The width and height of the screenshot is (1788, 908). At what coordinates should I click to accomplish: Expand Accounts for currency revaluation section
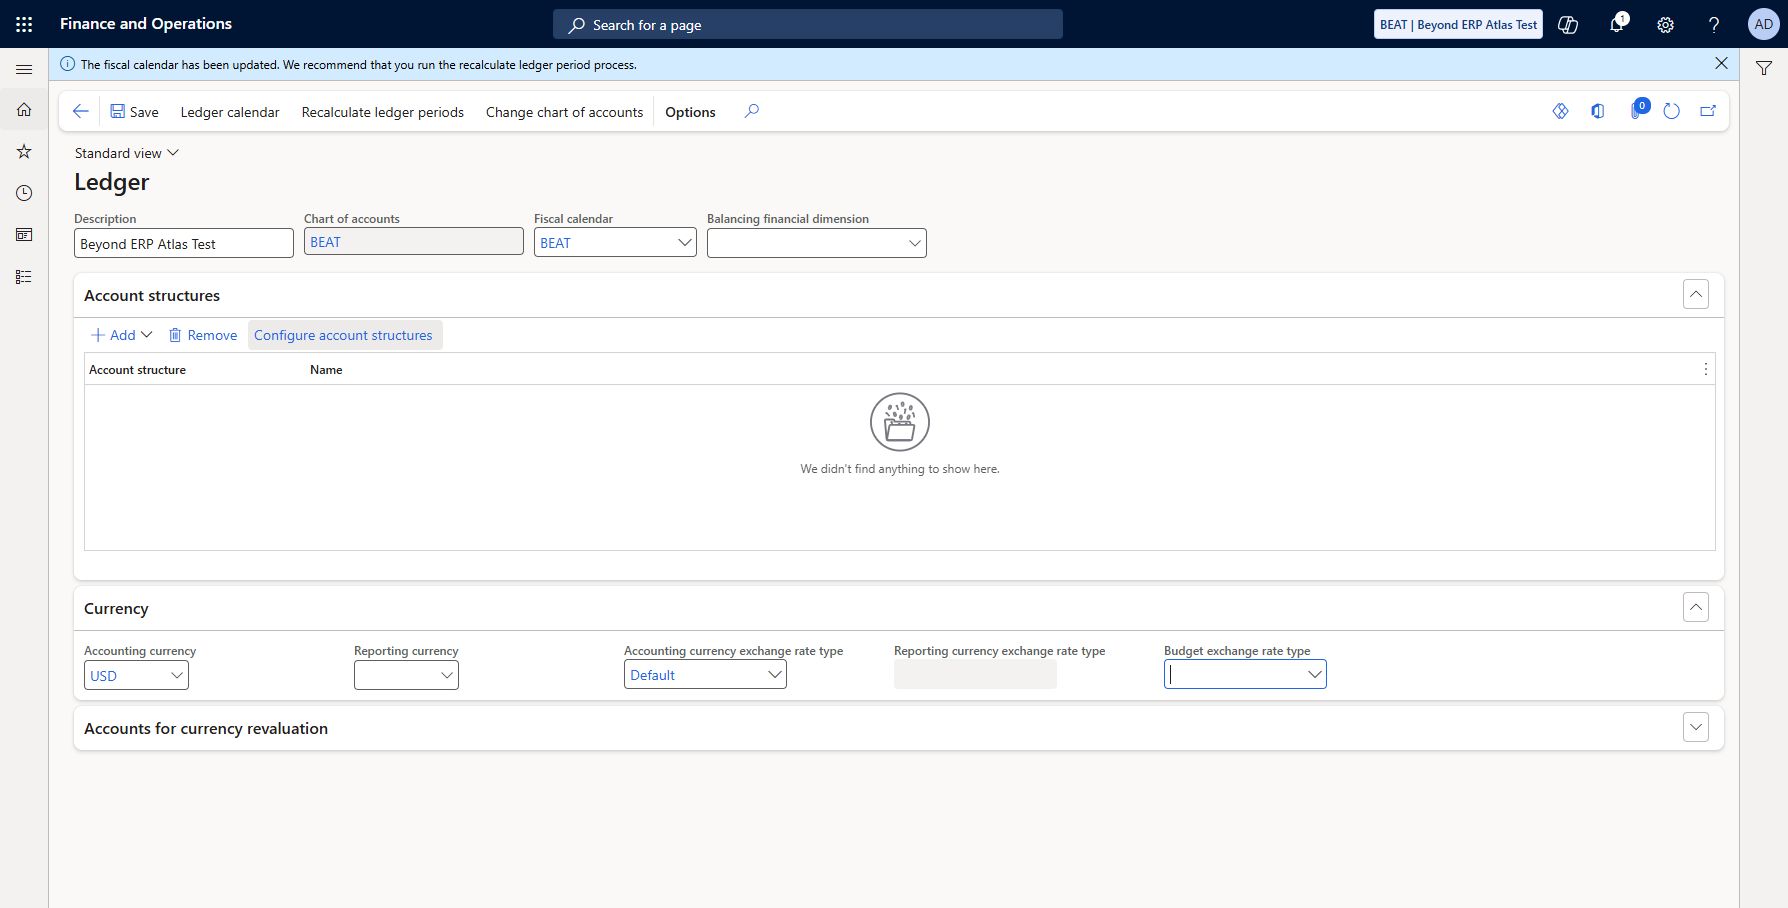tap(1696, 727)
